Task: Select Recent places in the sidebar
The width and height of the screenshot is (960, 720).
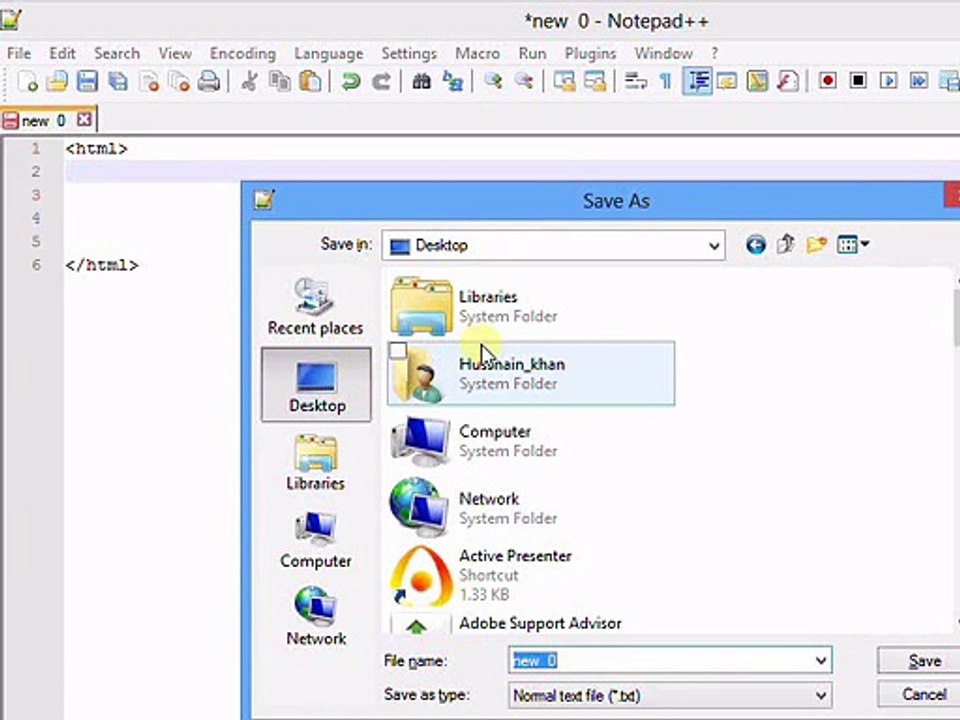Action: (x=315, y=306)
